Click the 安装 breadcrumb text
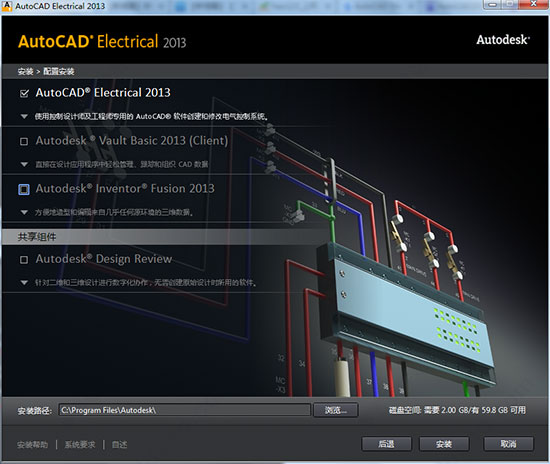Image resolution: width=550 pixels, height=464 pixels. (25, 72)
